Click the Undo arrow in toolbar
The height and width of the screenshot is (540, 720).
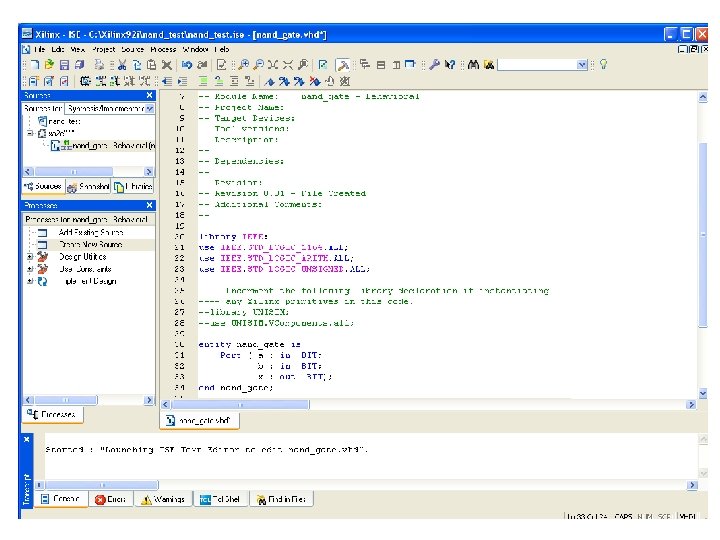187,64
